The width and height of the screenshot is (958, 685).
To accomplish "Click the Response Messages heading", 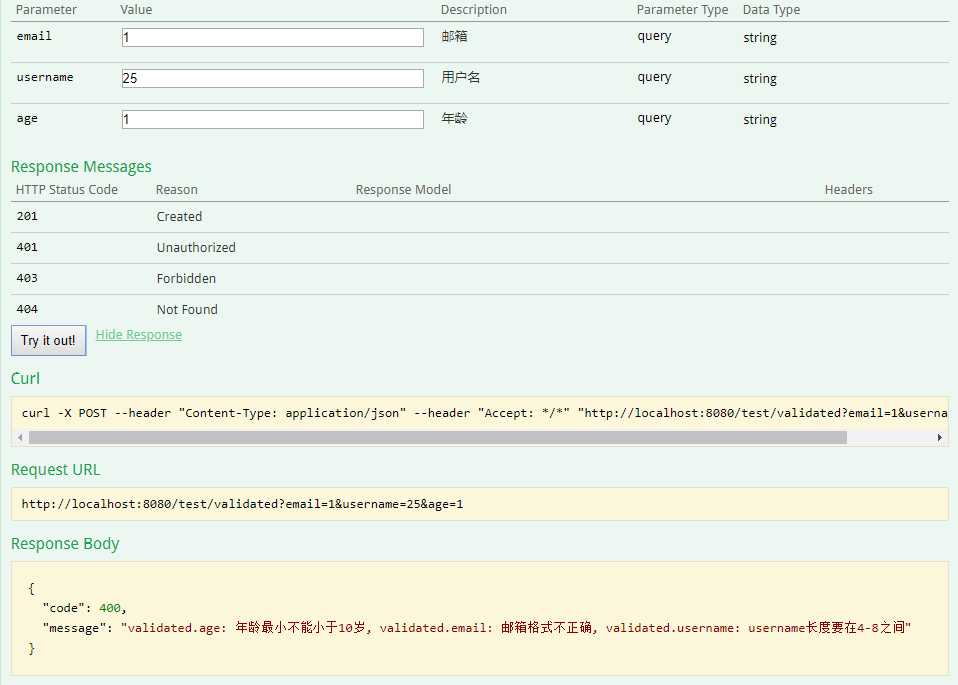I will pos(81,167).
